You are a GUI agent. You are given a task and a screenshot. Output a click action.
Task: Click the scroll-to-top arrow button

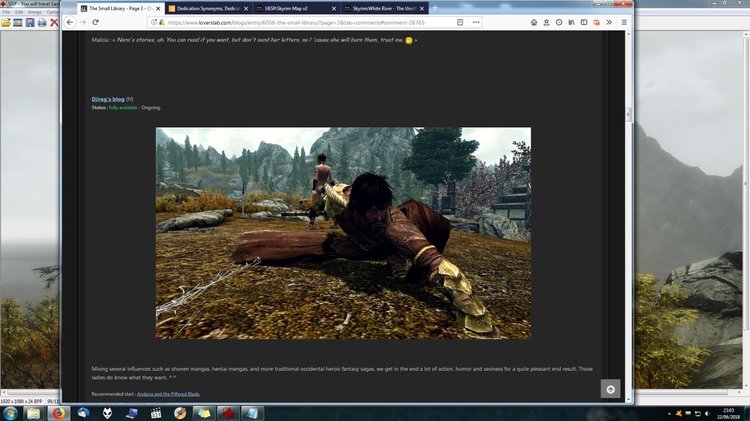pyautogui.click(x=610, y=389)
